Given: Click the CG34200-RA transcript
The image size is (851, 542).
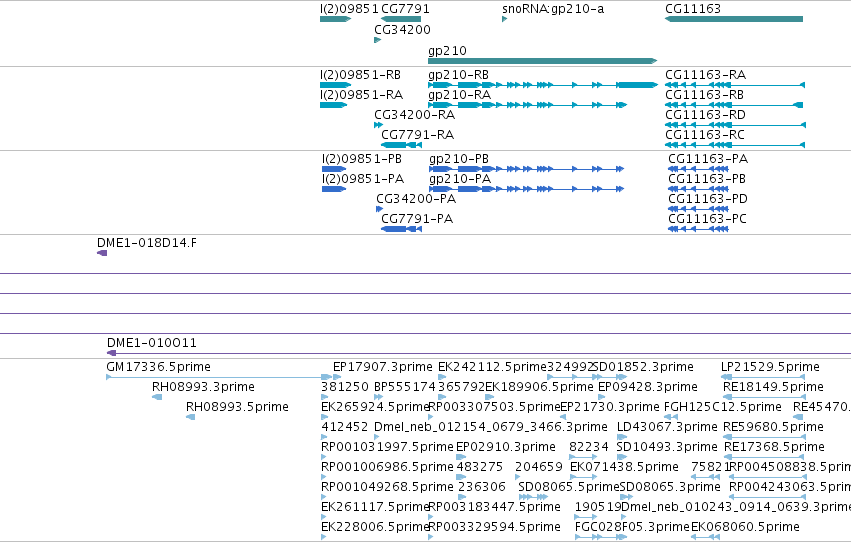Looking at the screenshot, I should click(378, 125).
